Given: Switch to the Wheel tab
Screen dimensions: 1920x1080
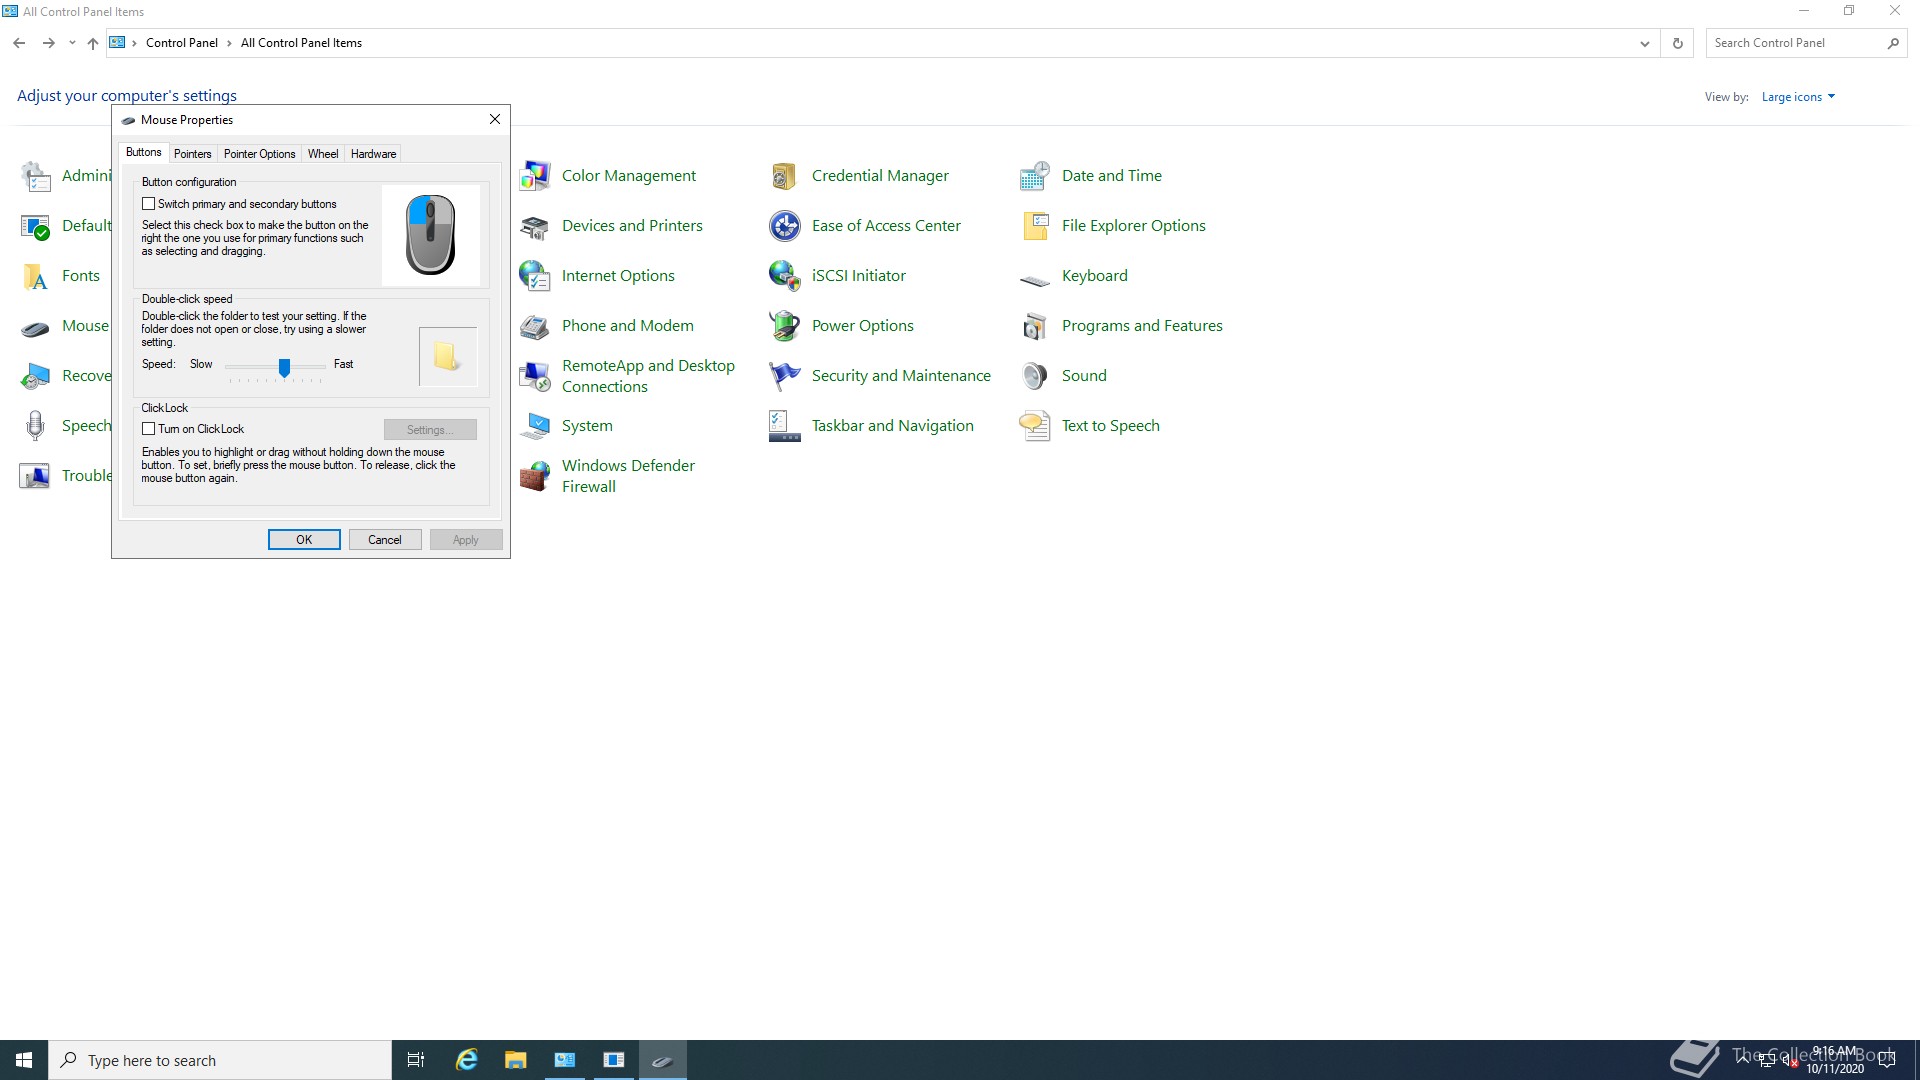Looking at the screenshot, I should [322, 154].
